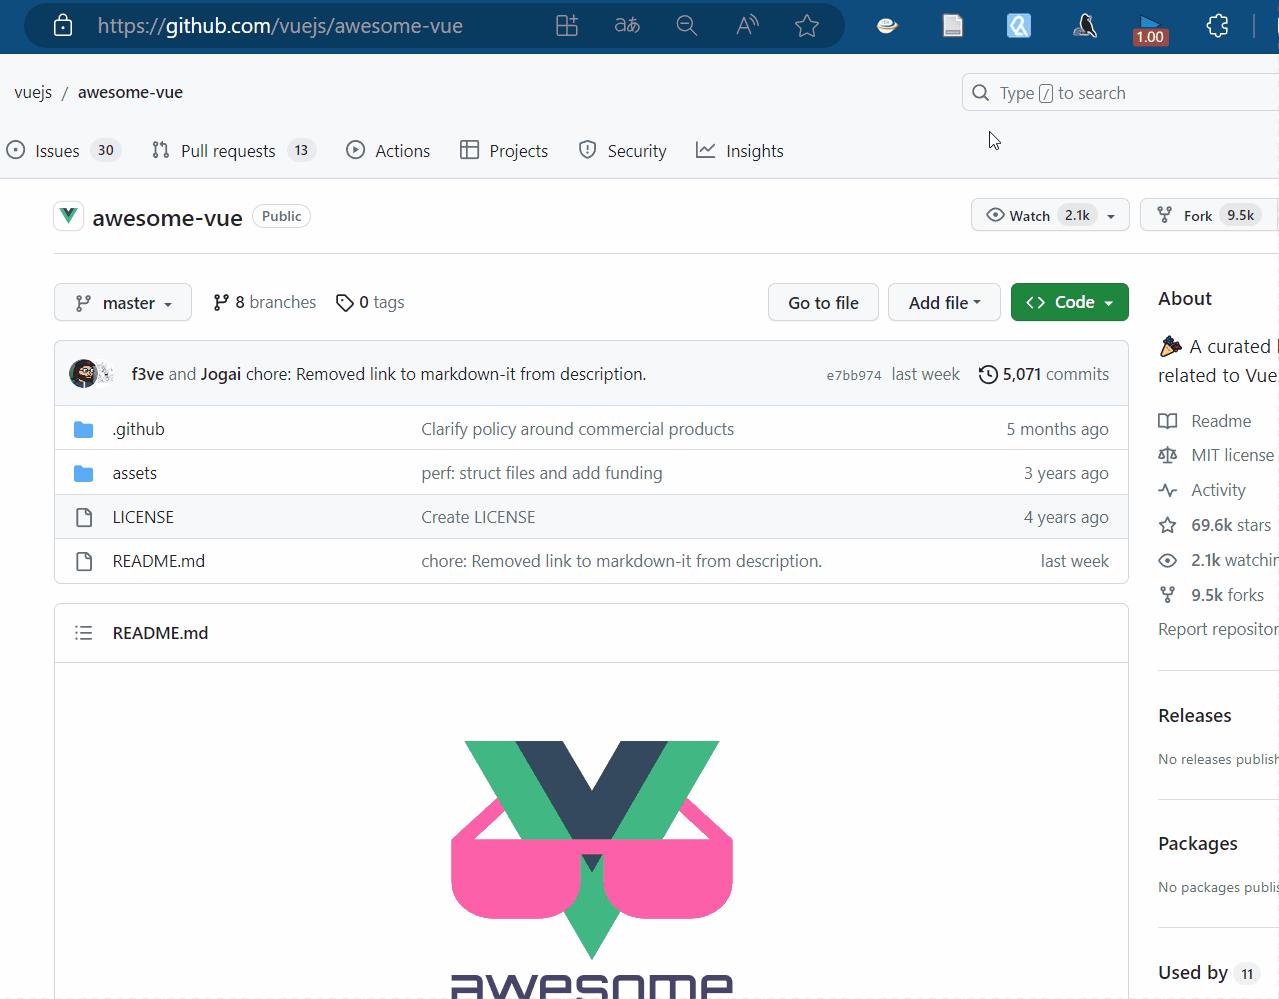
Task: Click the search magnifier icon
Action: pyautogui.click(x=981, y=93)
